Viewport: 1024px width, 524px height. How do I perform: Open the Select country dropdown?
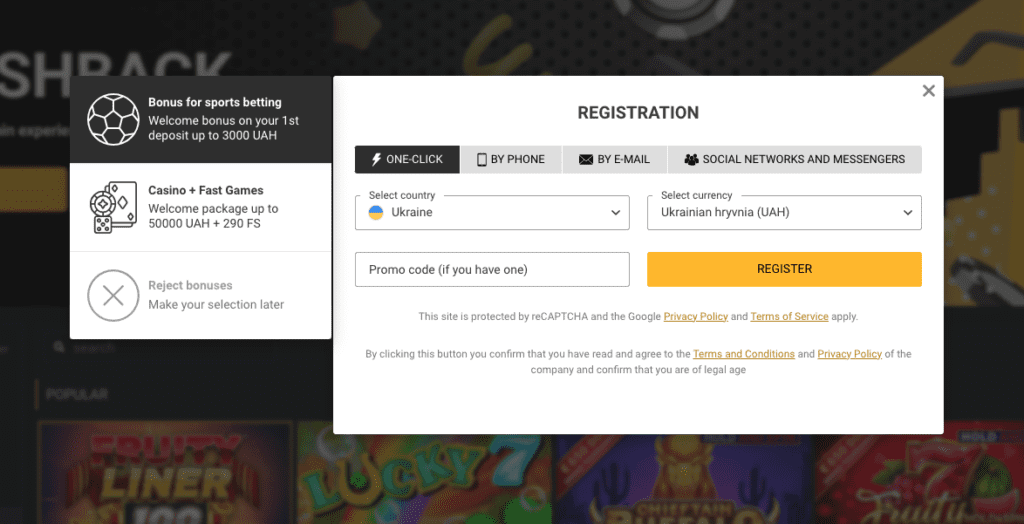[492, 212]
